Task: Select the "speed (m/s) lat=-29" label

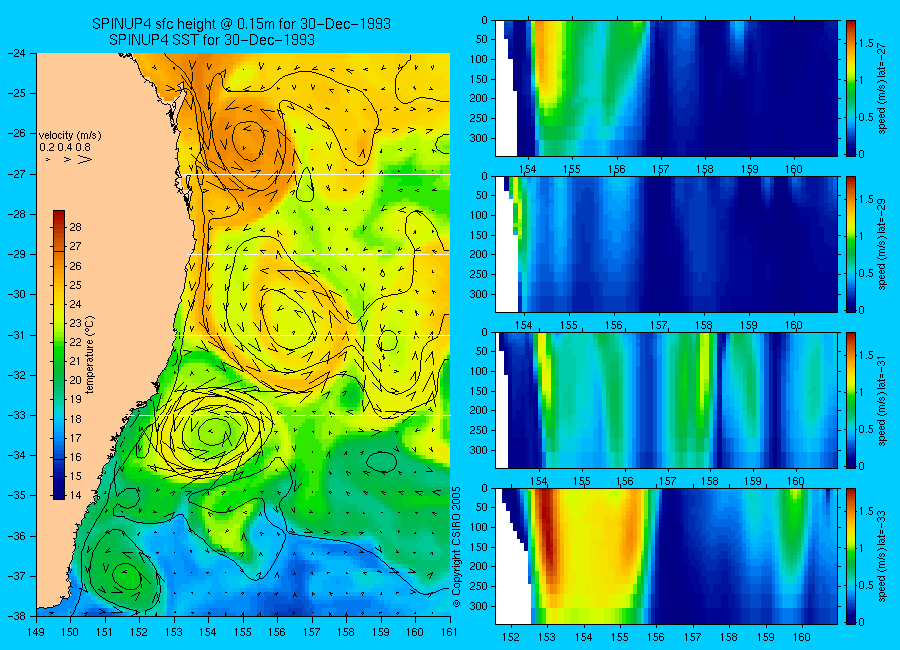Action: [883, 245]
